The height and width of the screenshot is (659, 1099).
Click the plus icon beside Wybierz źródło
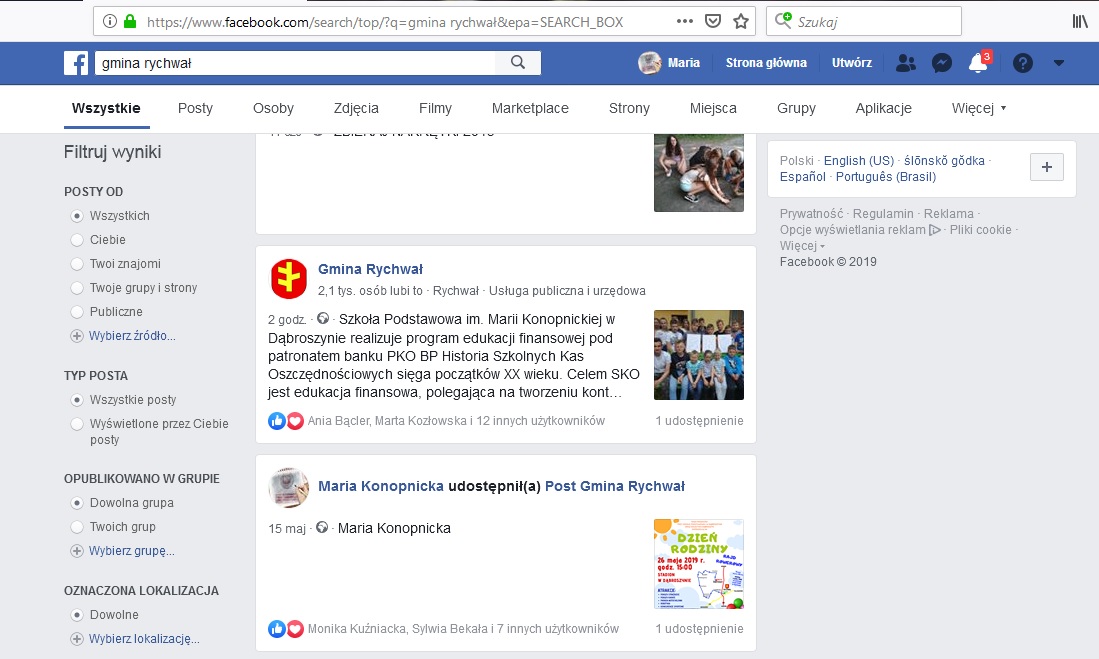point(76,336)
